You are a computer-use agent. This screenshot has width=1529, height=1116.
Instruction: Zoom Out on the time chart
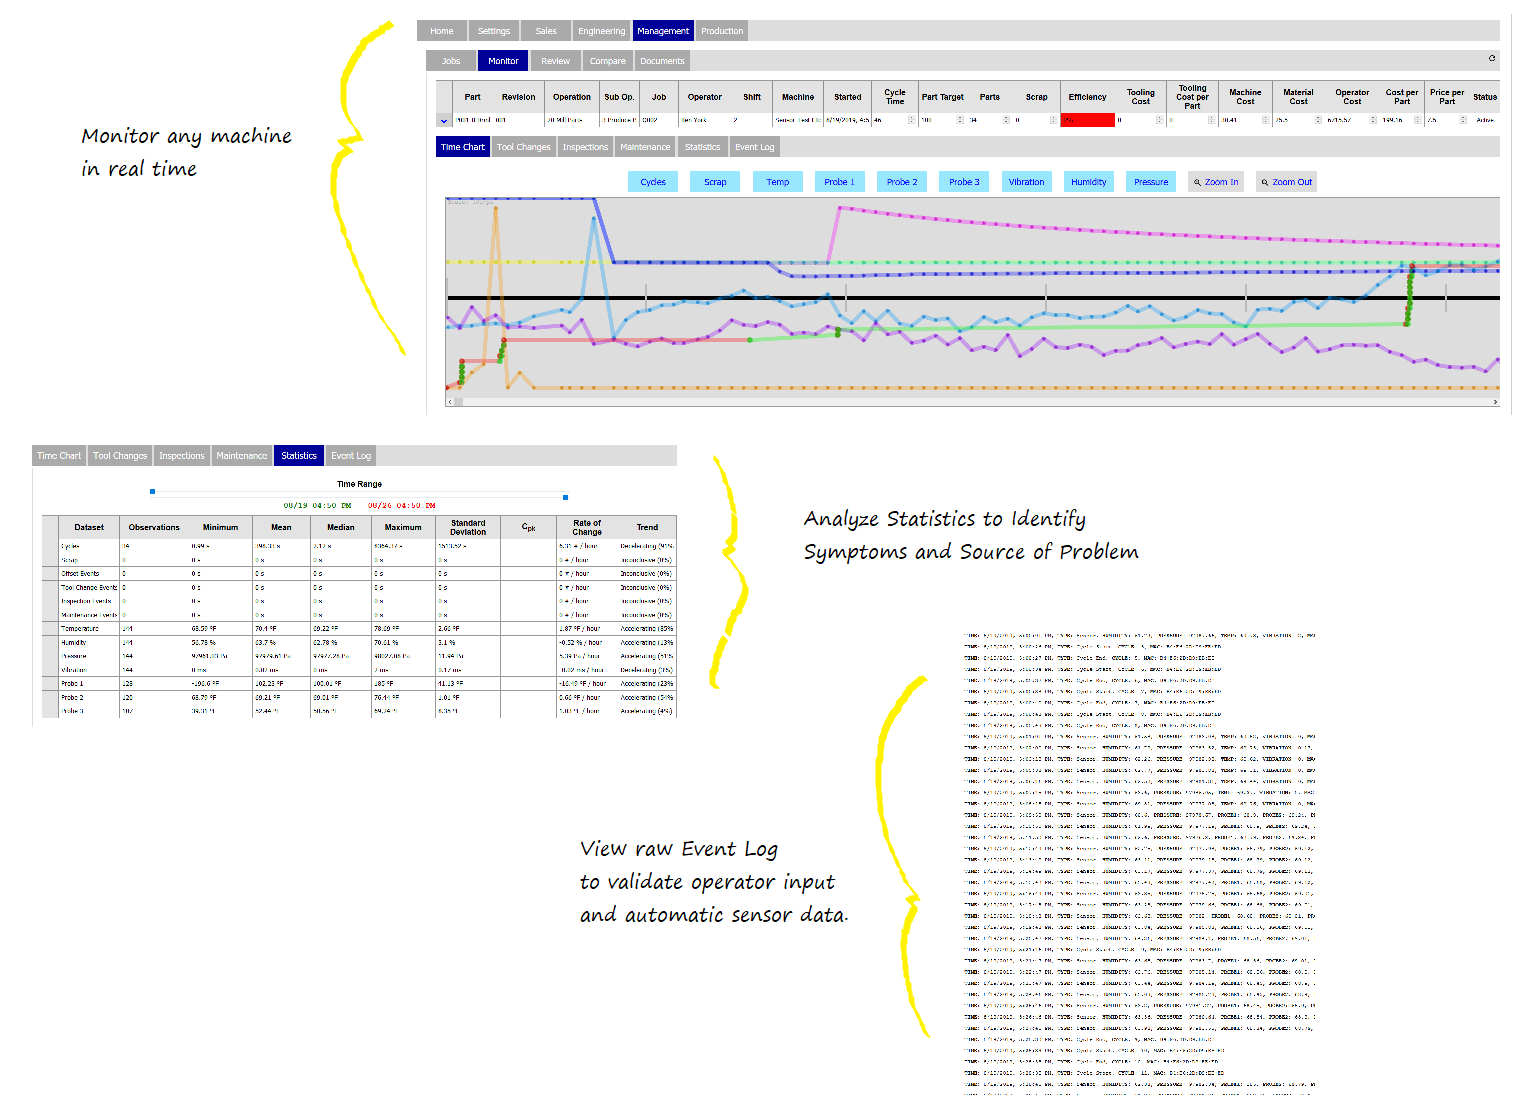click(1286, 182)
